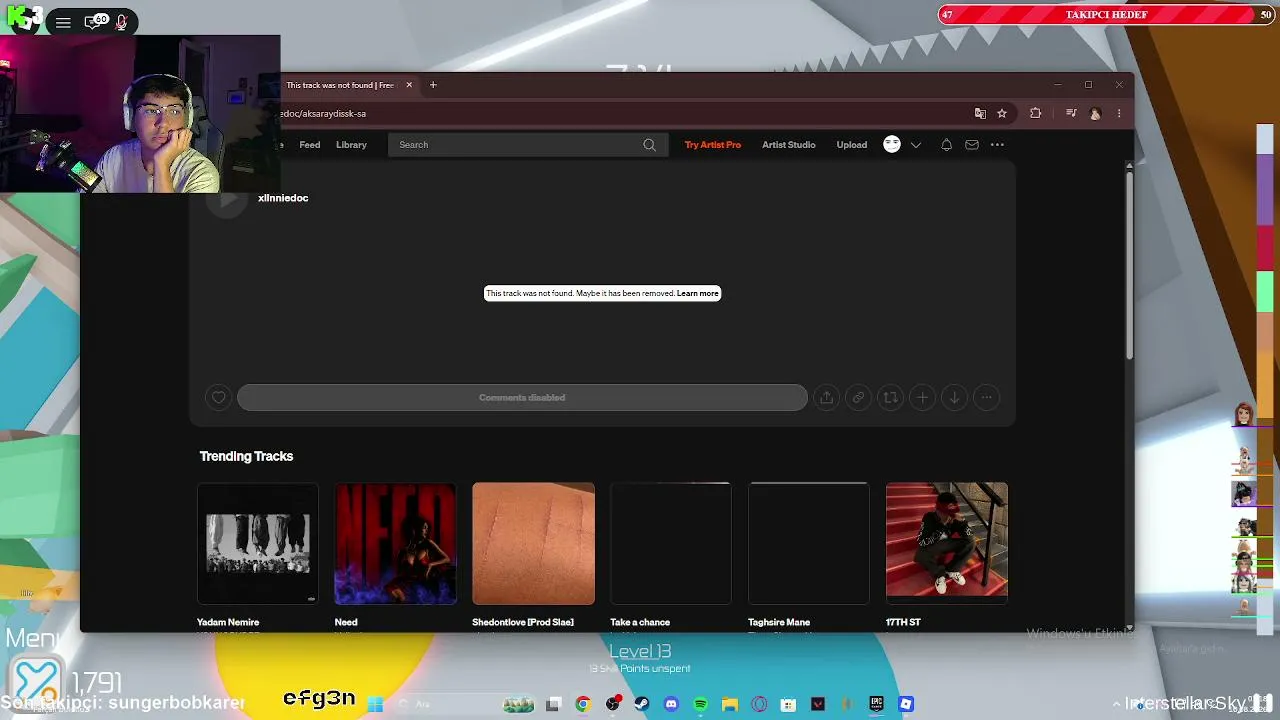Click the Need track title
1280x720 pixels.
click(346, 622)
